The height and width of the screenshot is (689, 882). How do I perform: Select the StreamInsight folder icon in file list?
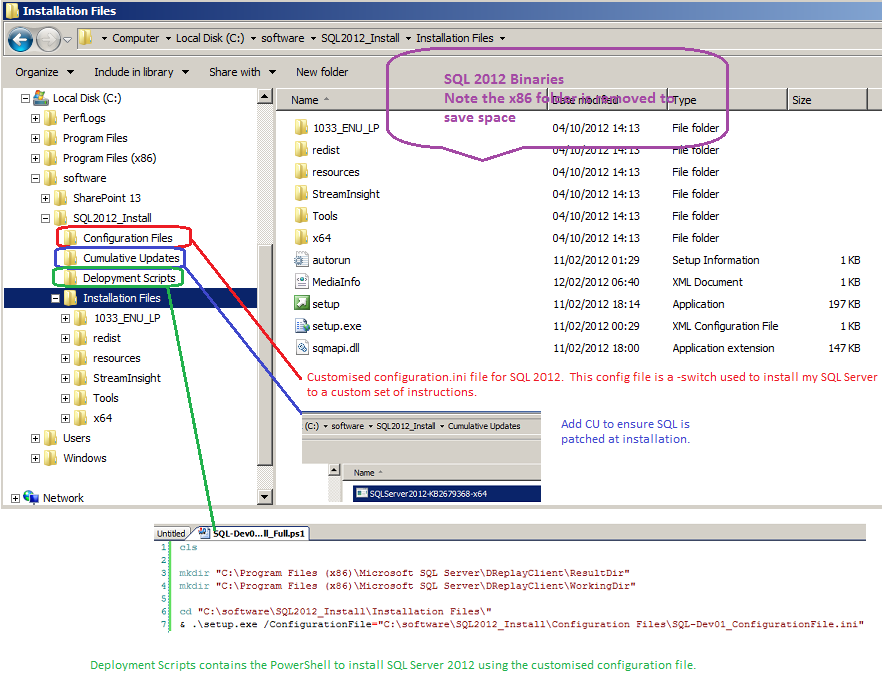[302, 193]
